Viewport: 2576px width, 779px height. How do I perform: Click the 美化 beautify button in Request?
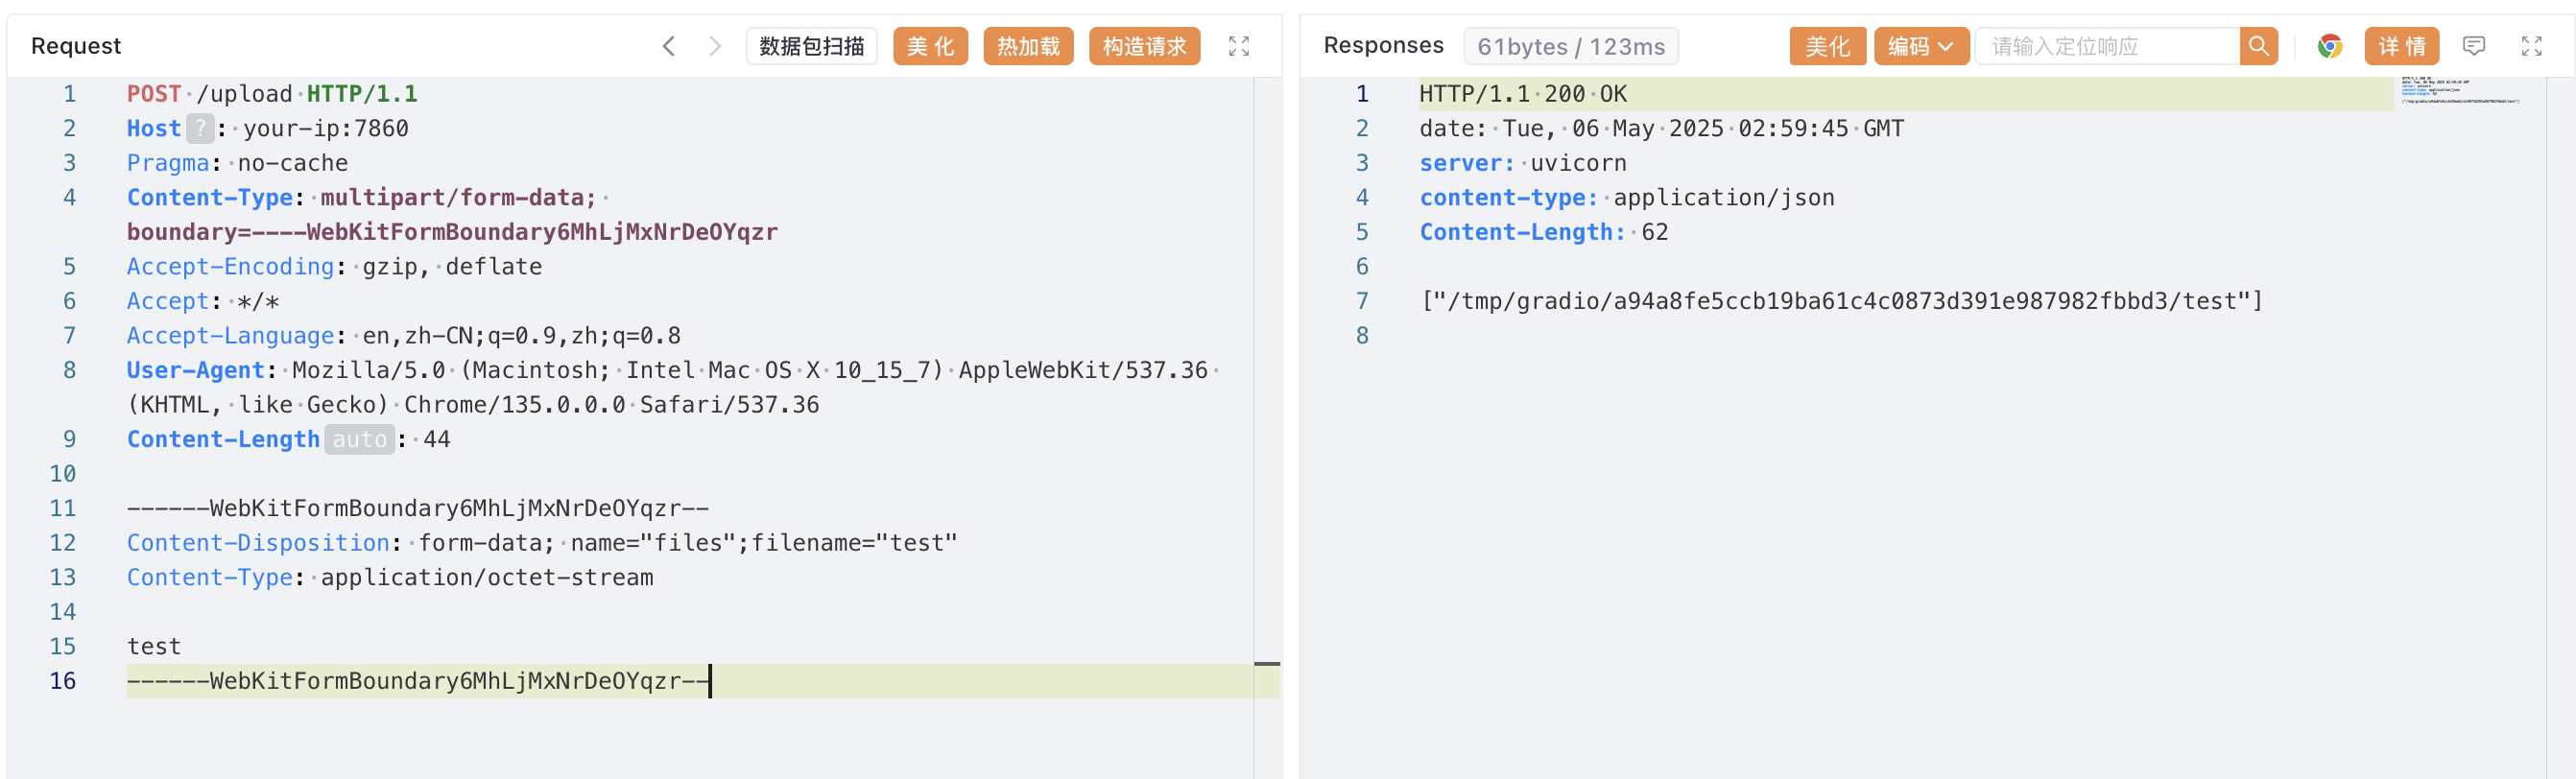[929, 46]
